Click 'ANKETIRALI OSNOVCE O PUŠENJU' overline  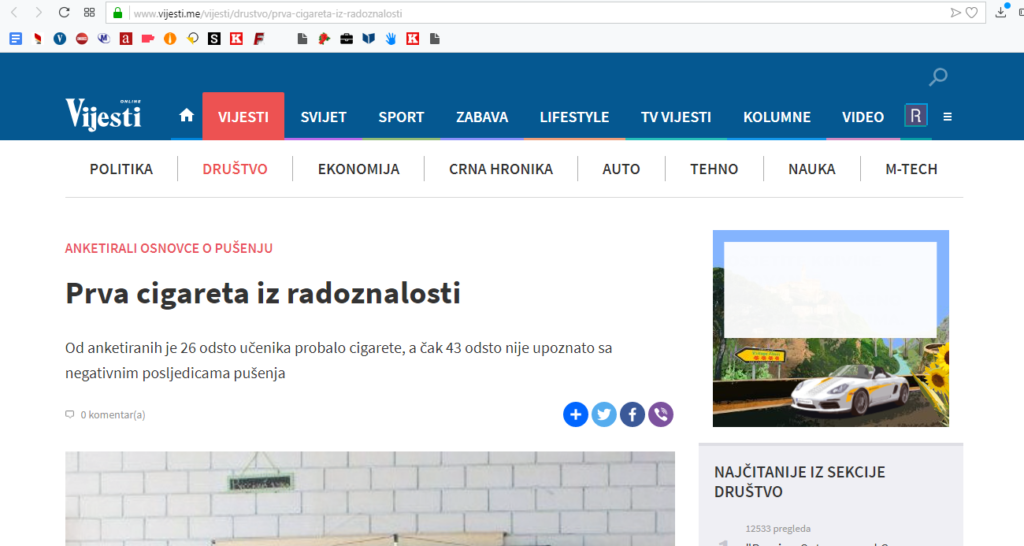[x=169, y=248]
